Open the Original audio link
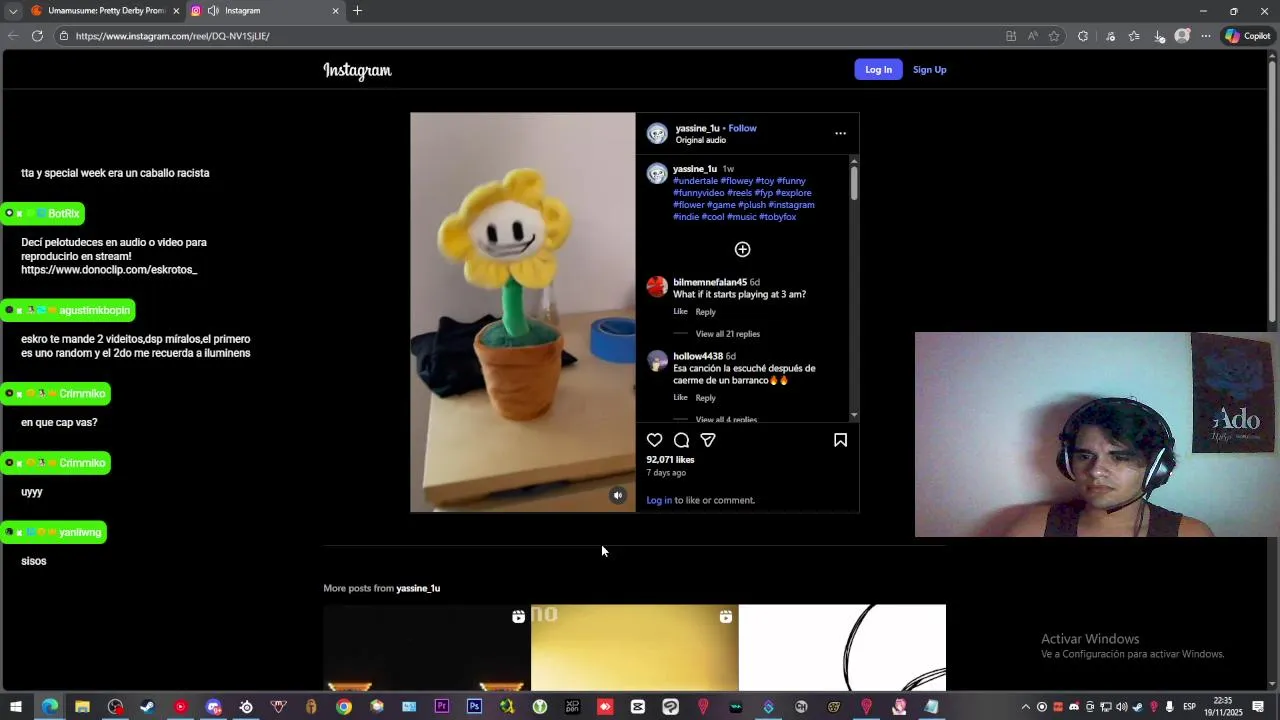Screen dimensions: 1280x720 [x=700, y=140]
